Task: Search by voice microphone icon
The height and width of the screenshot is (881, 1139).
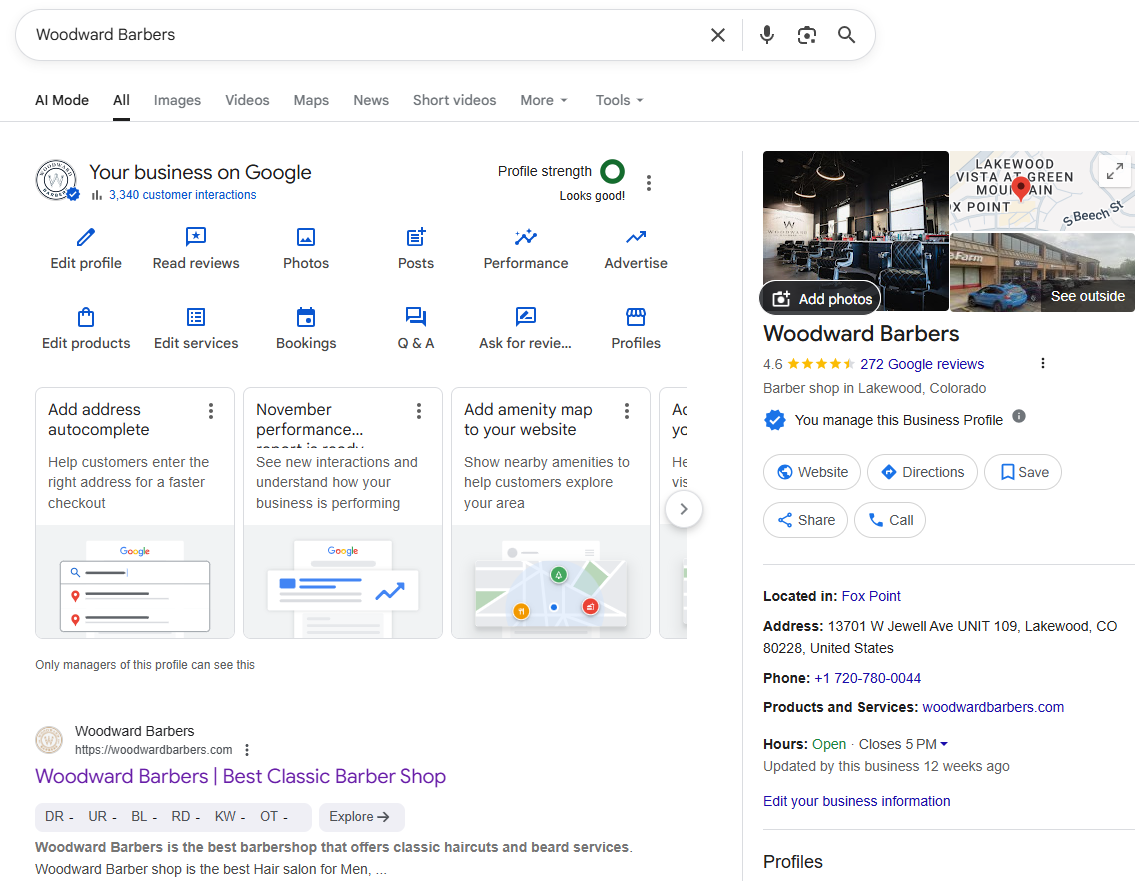Action: (x=767, y=35)
